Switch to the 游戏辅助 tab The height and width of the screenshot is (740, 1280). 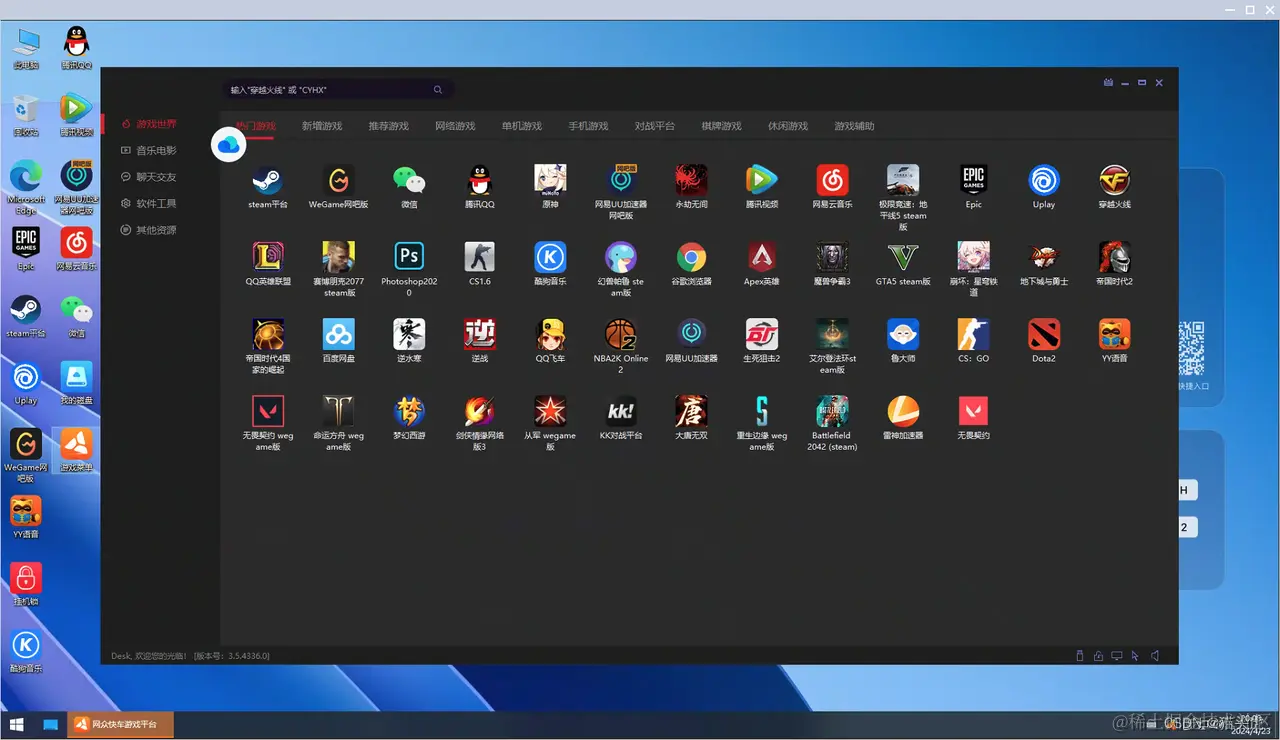coord(855,126)
